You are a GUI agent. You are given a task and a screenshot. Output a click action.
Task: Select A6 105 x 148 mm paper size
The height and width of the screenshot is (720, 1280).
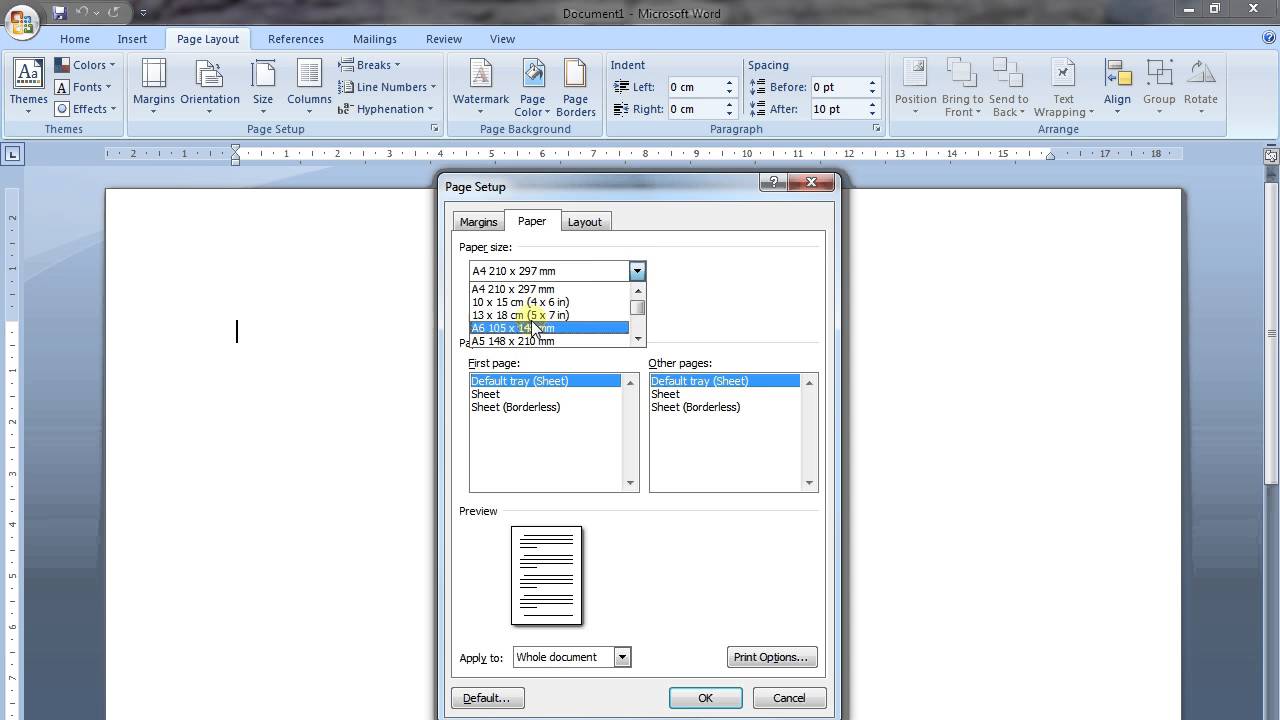pyautogui.click(x=549, y=328)
